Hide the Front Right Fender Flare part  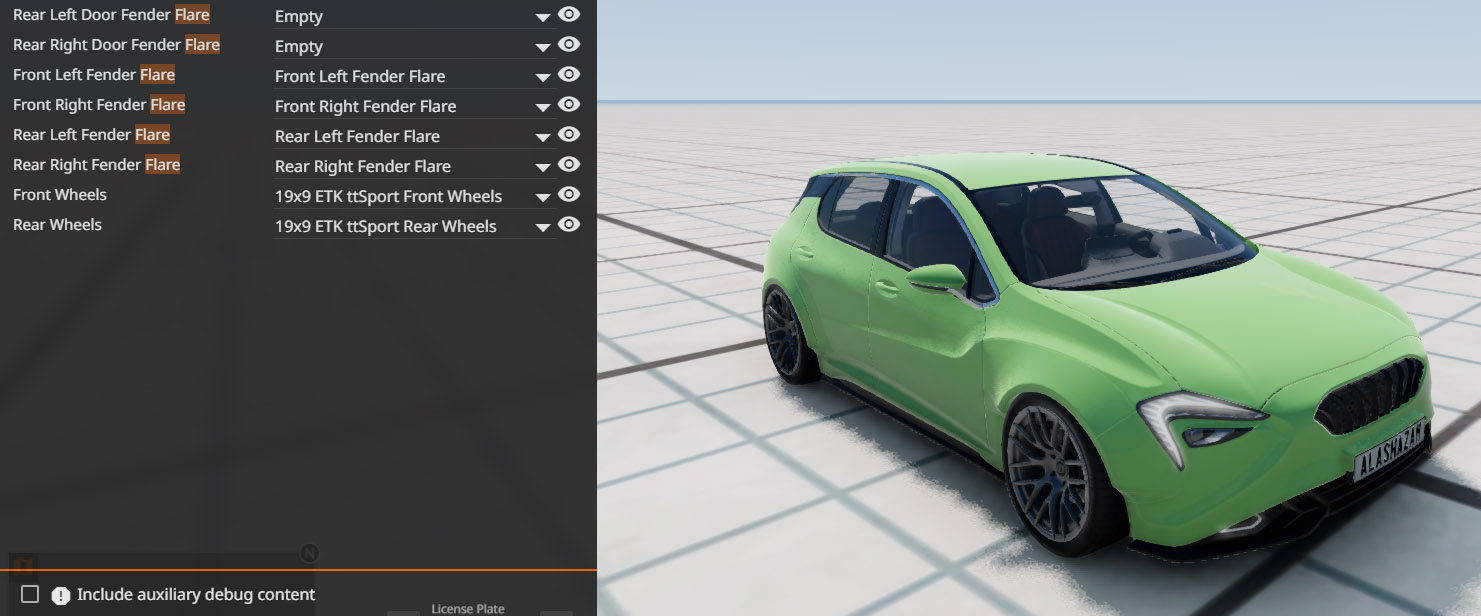pyautogui.click(x=569, y=105)
